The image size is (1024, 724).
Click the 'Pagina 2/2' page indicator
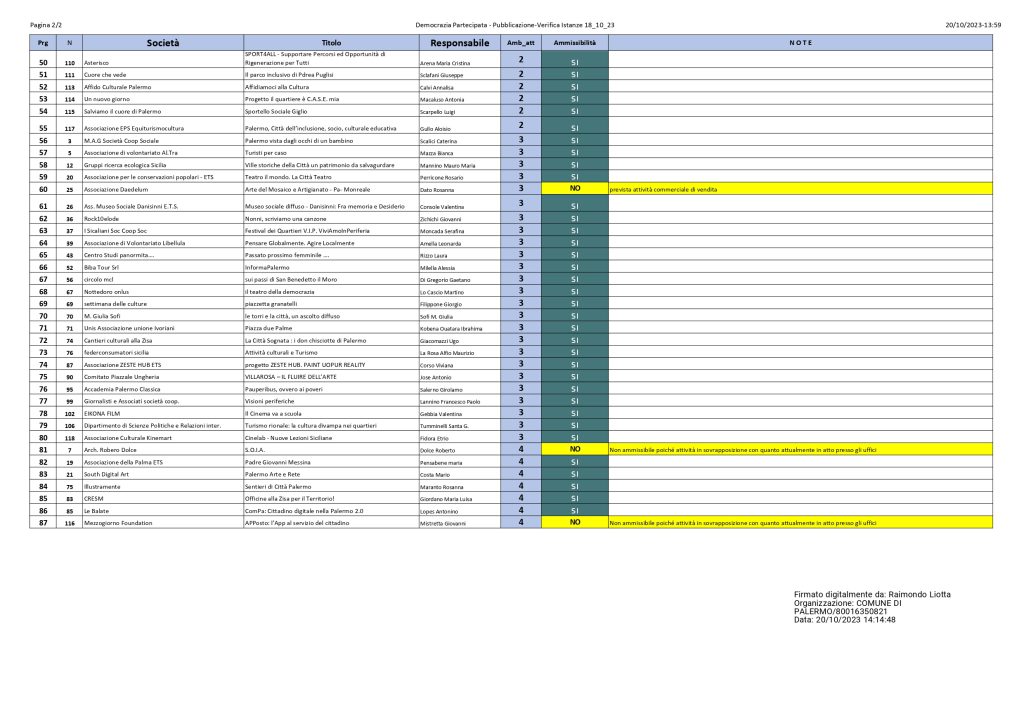(46, 25)
